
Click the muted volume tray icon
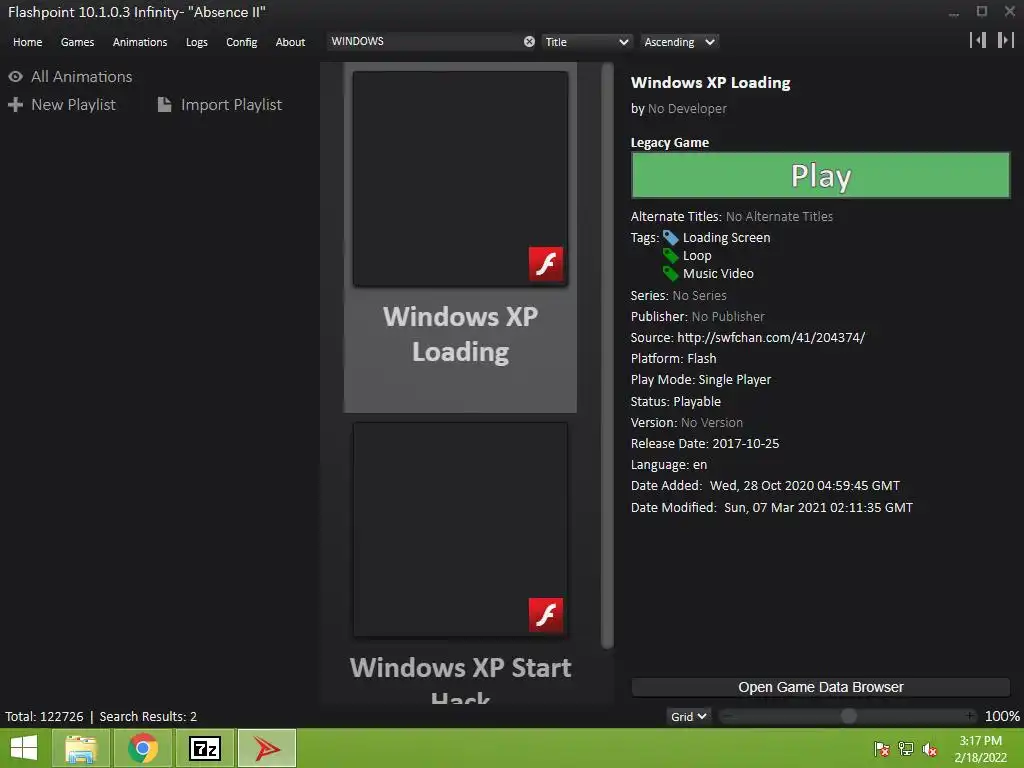tap(930, 749)
